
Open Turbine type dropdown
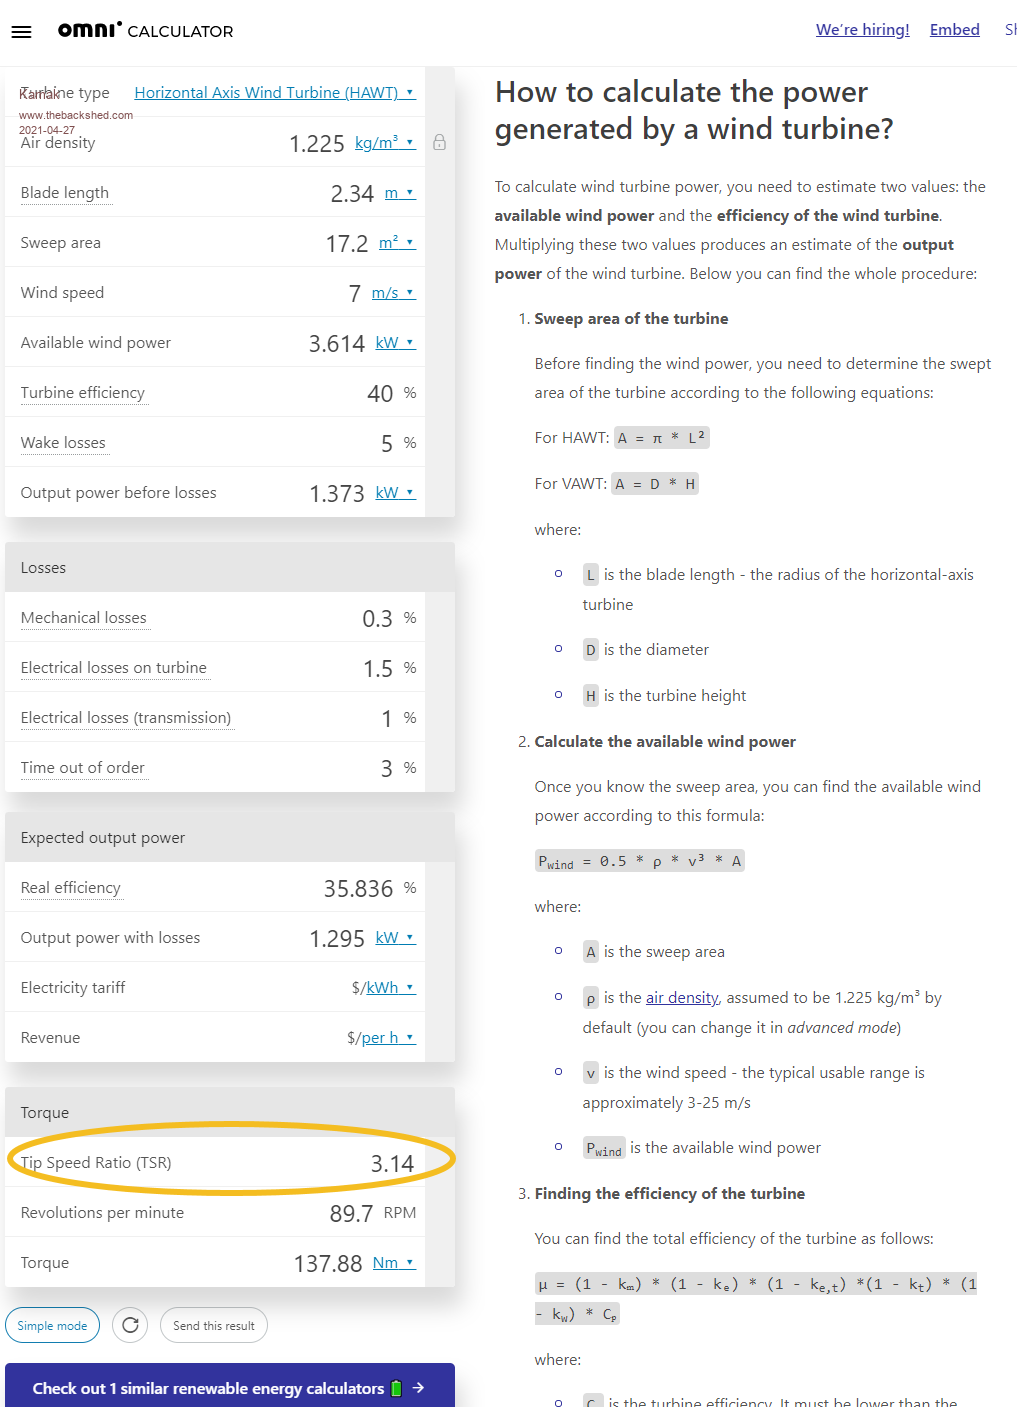click(x=274, y=93)
